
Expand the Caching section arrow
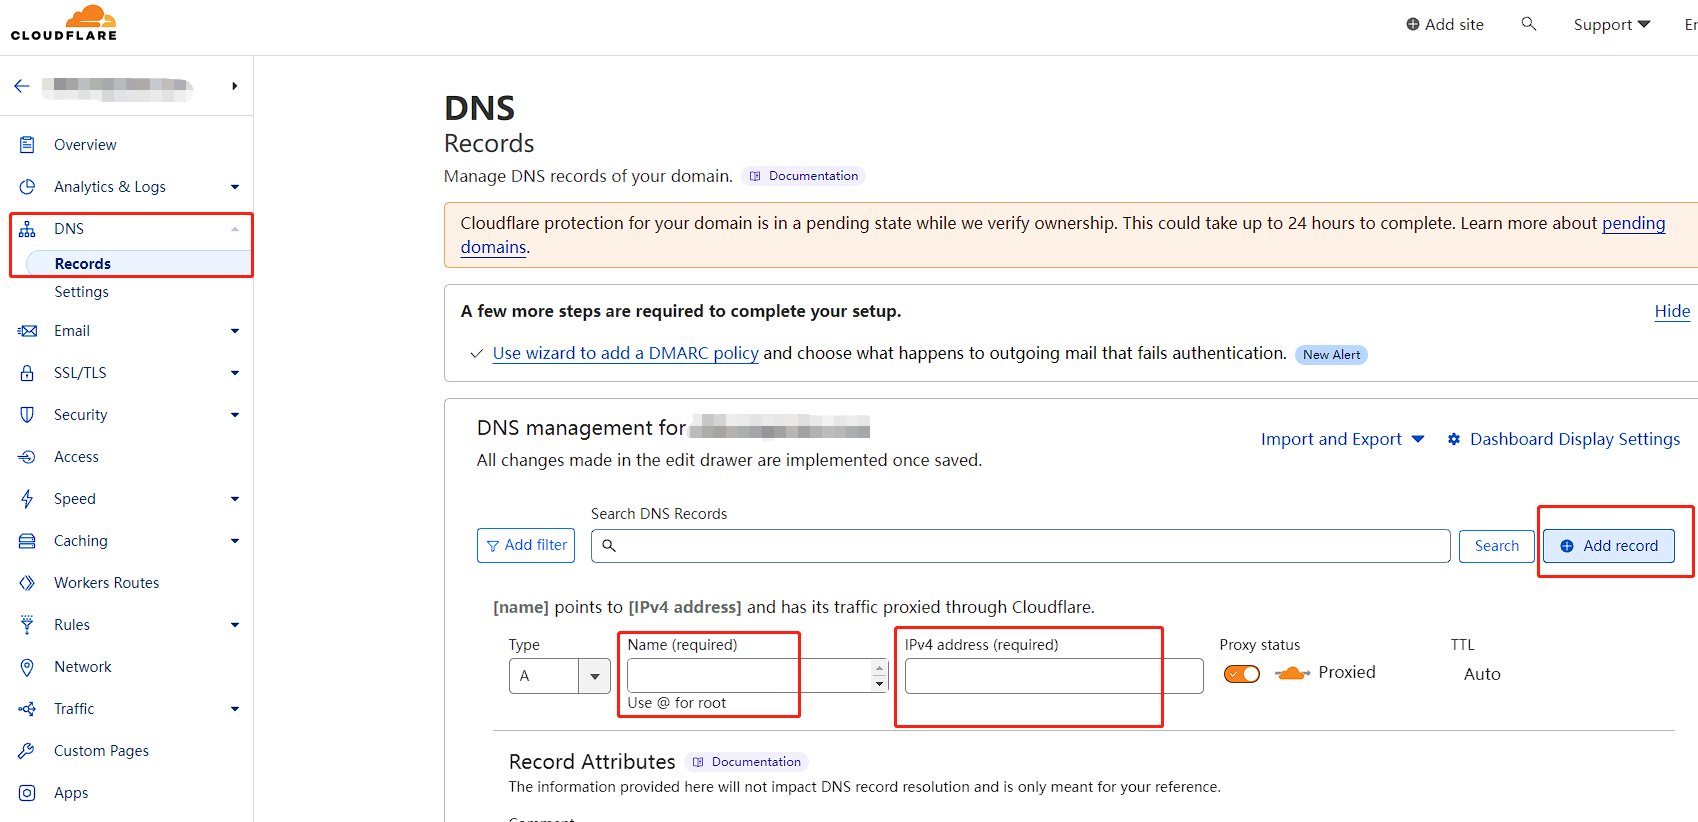(x=235, y=541)
